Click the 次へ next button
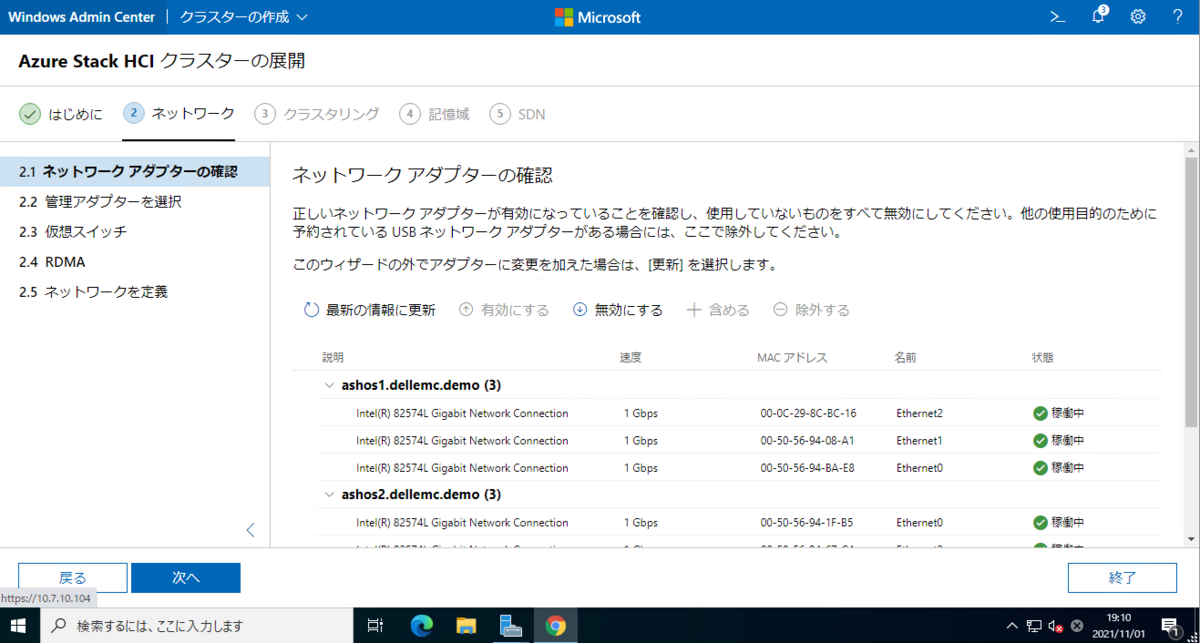 186,578
